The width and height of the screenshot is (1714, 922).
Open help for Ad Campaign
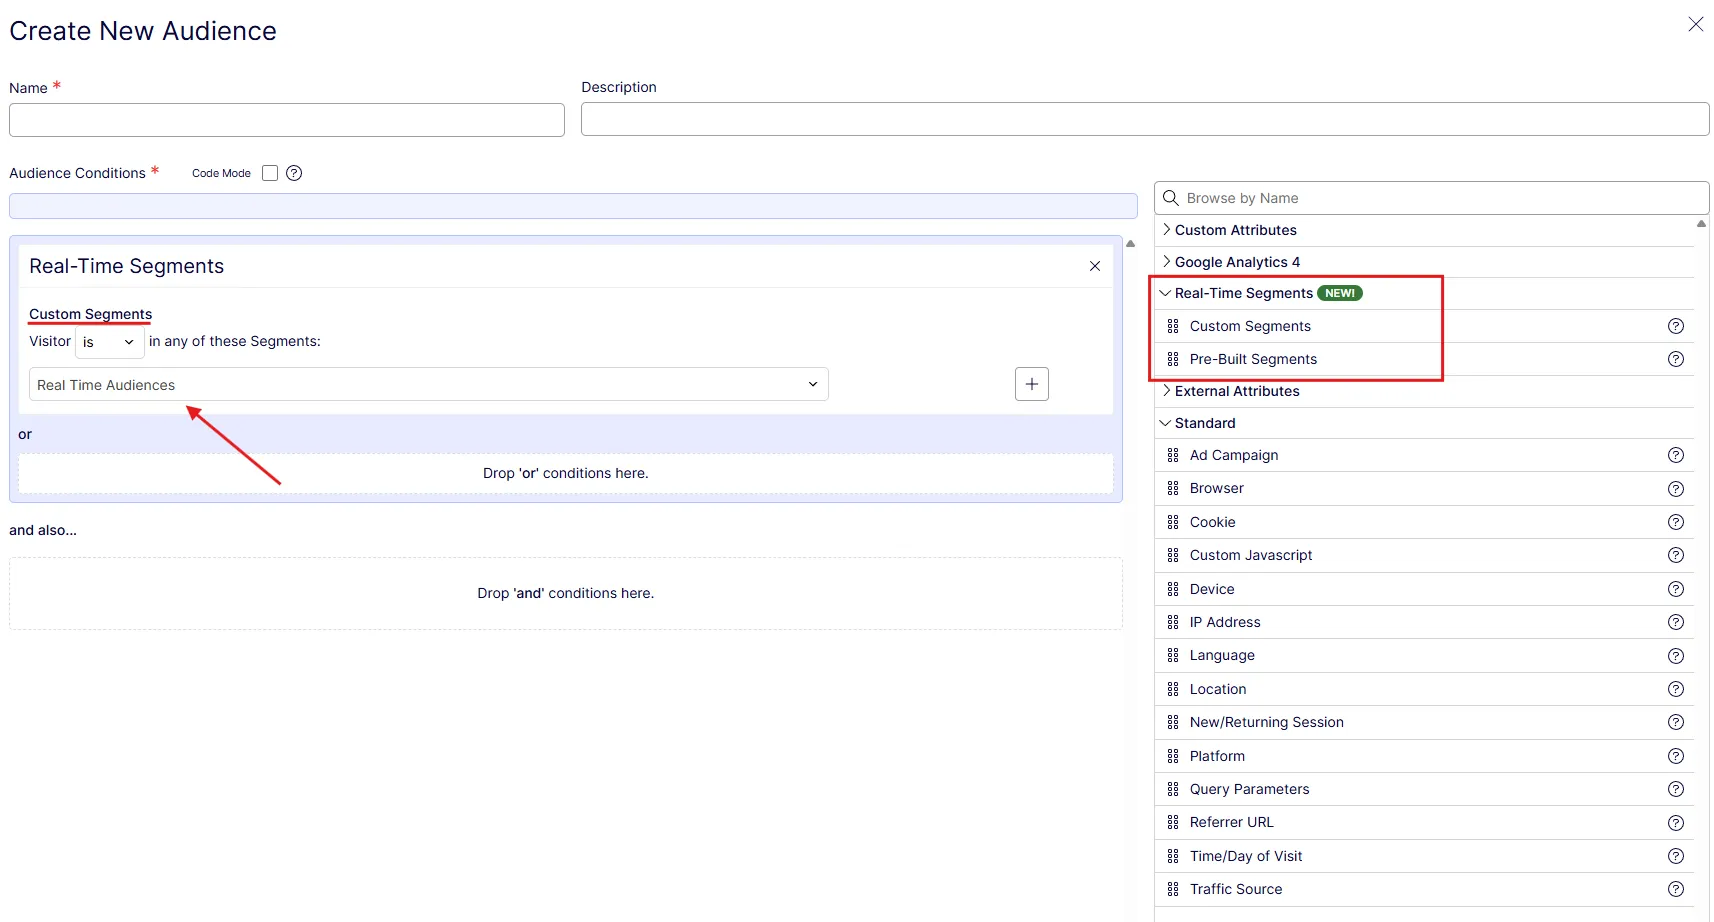point(1676,455)
